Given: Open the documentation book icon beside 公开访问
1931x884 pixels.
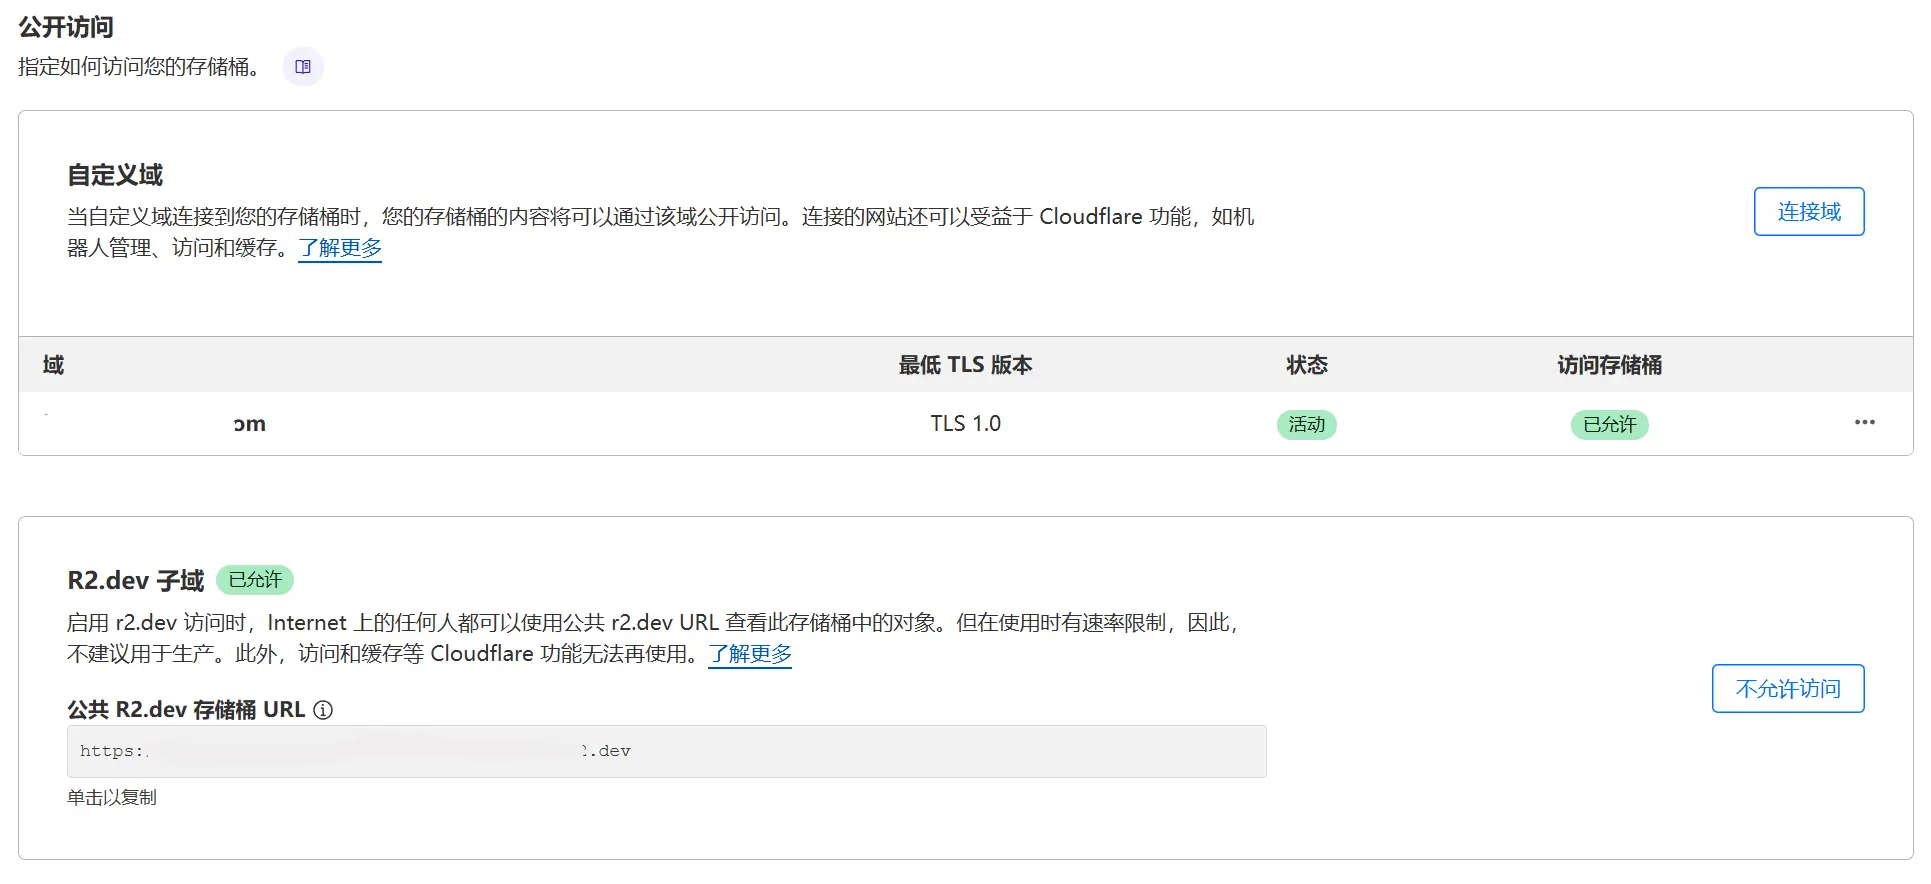Looking at the screenshot, I should pos(303,67).
